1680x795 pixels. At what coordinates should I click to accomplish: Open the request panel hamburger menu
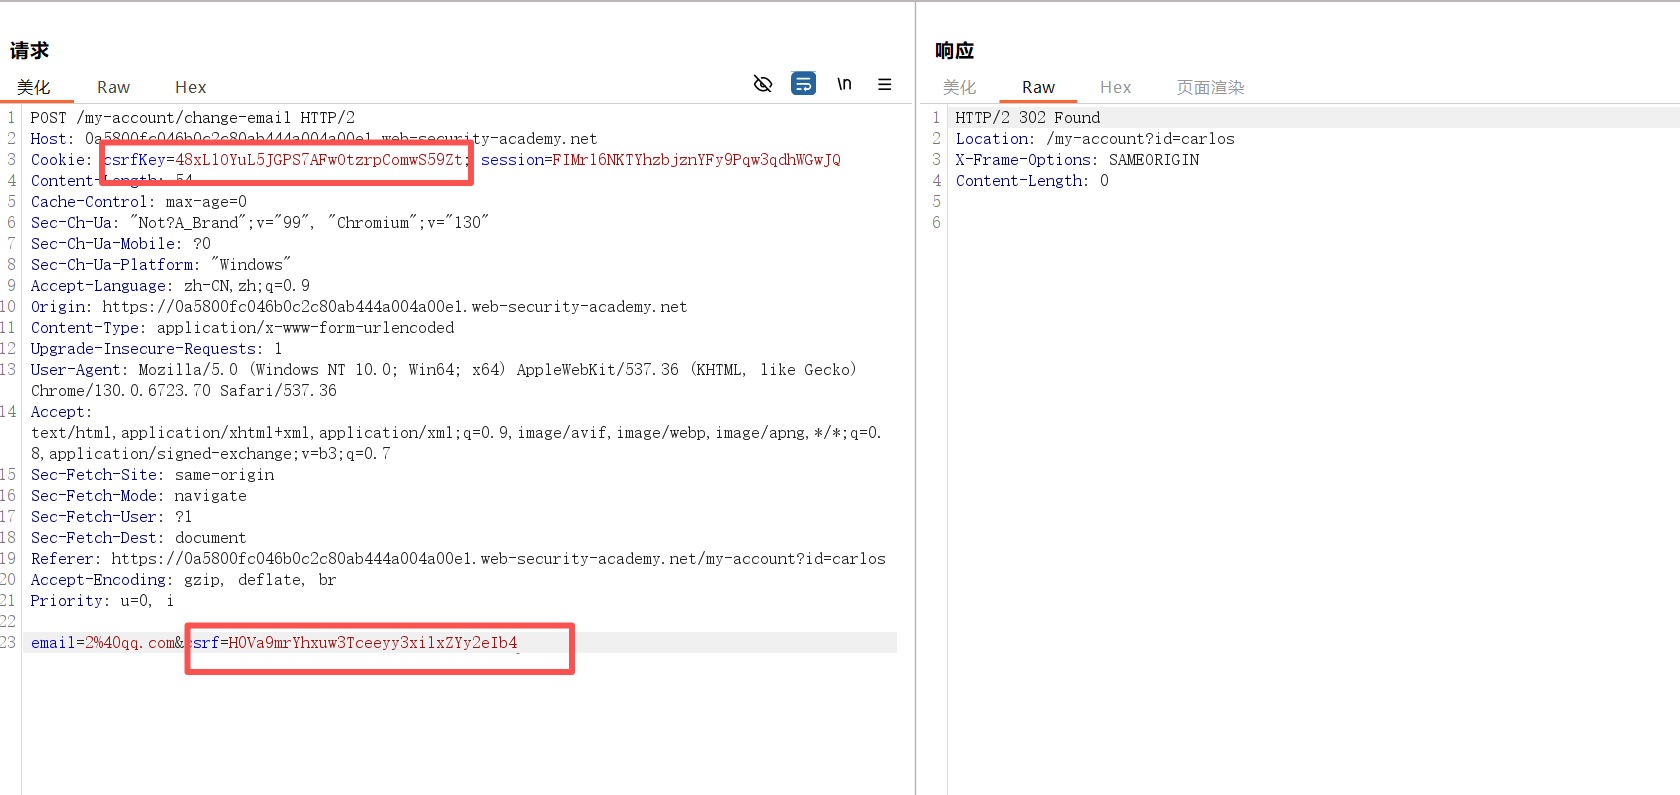(885, 84)
